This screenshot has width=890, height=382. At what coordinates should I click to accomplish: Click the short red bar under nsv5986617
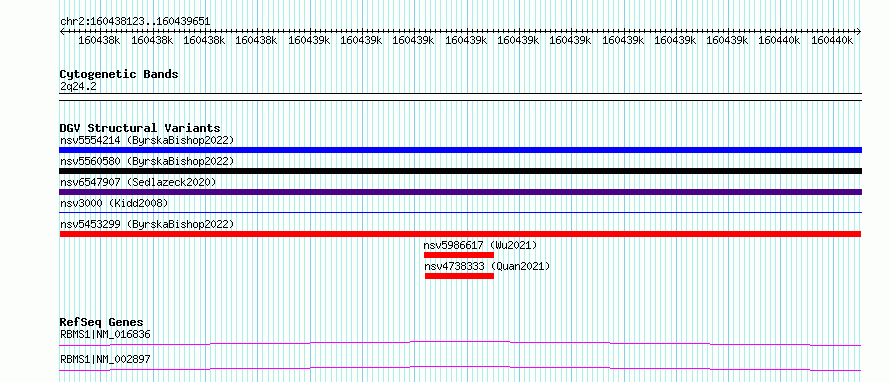tap(459, 255)
